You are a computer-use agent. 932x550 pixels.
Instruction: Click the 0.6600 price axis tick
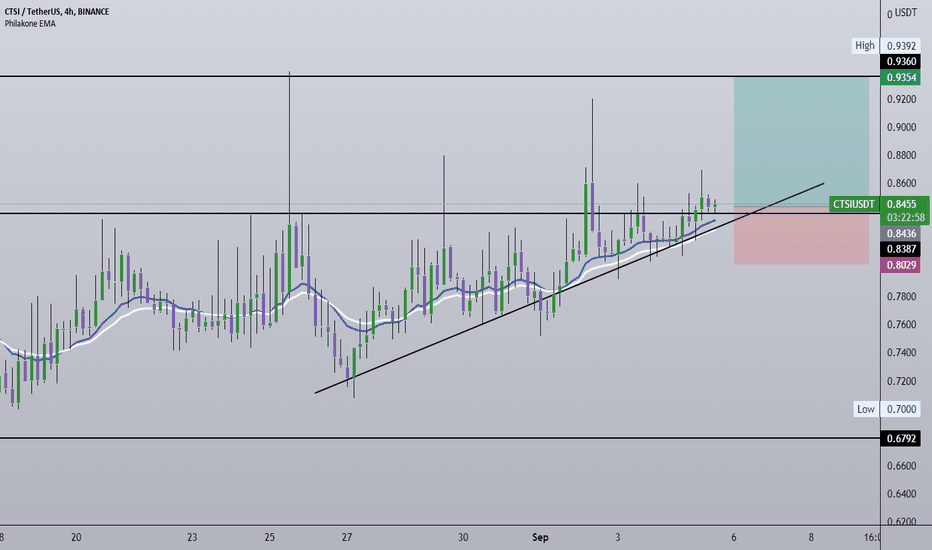(x=901, y=466)
